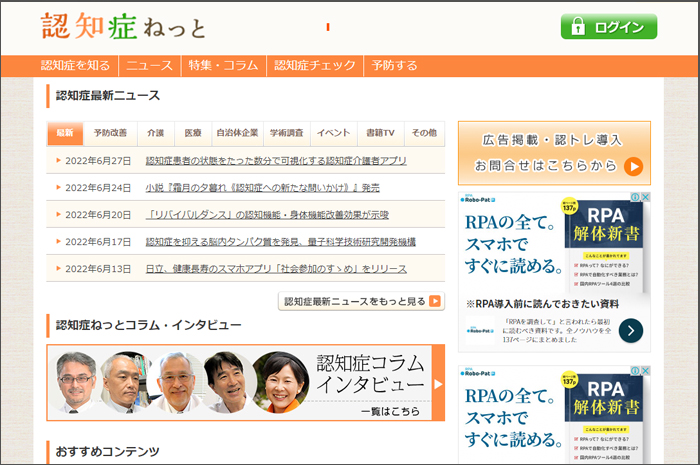Click the 認知症ねっとコラム・インタビュー heading
The width and height of the screenshot is (700, 465).
pyautogui.click(x=148, y=325)
